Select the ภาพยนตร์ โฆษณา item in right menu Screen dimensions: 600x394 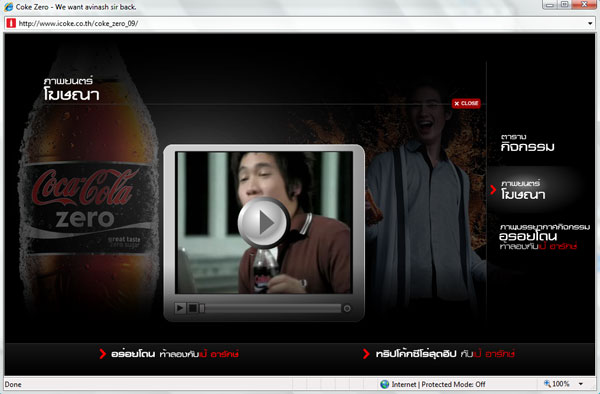523,190
